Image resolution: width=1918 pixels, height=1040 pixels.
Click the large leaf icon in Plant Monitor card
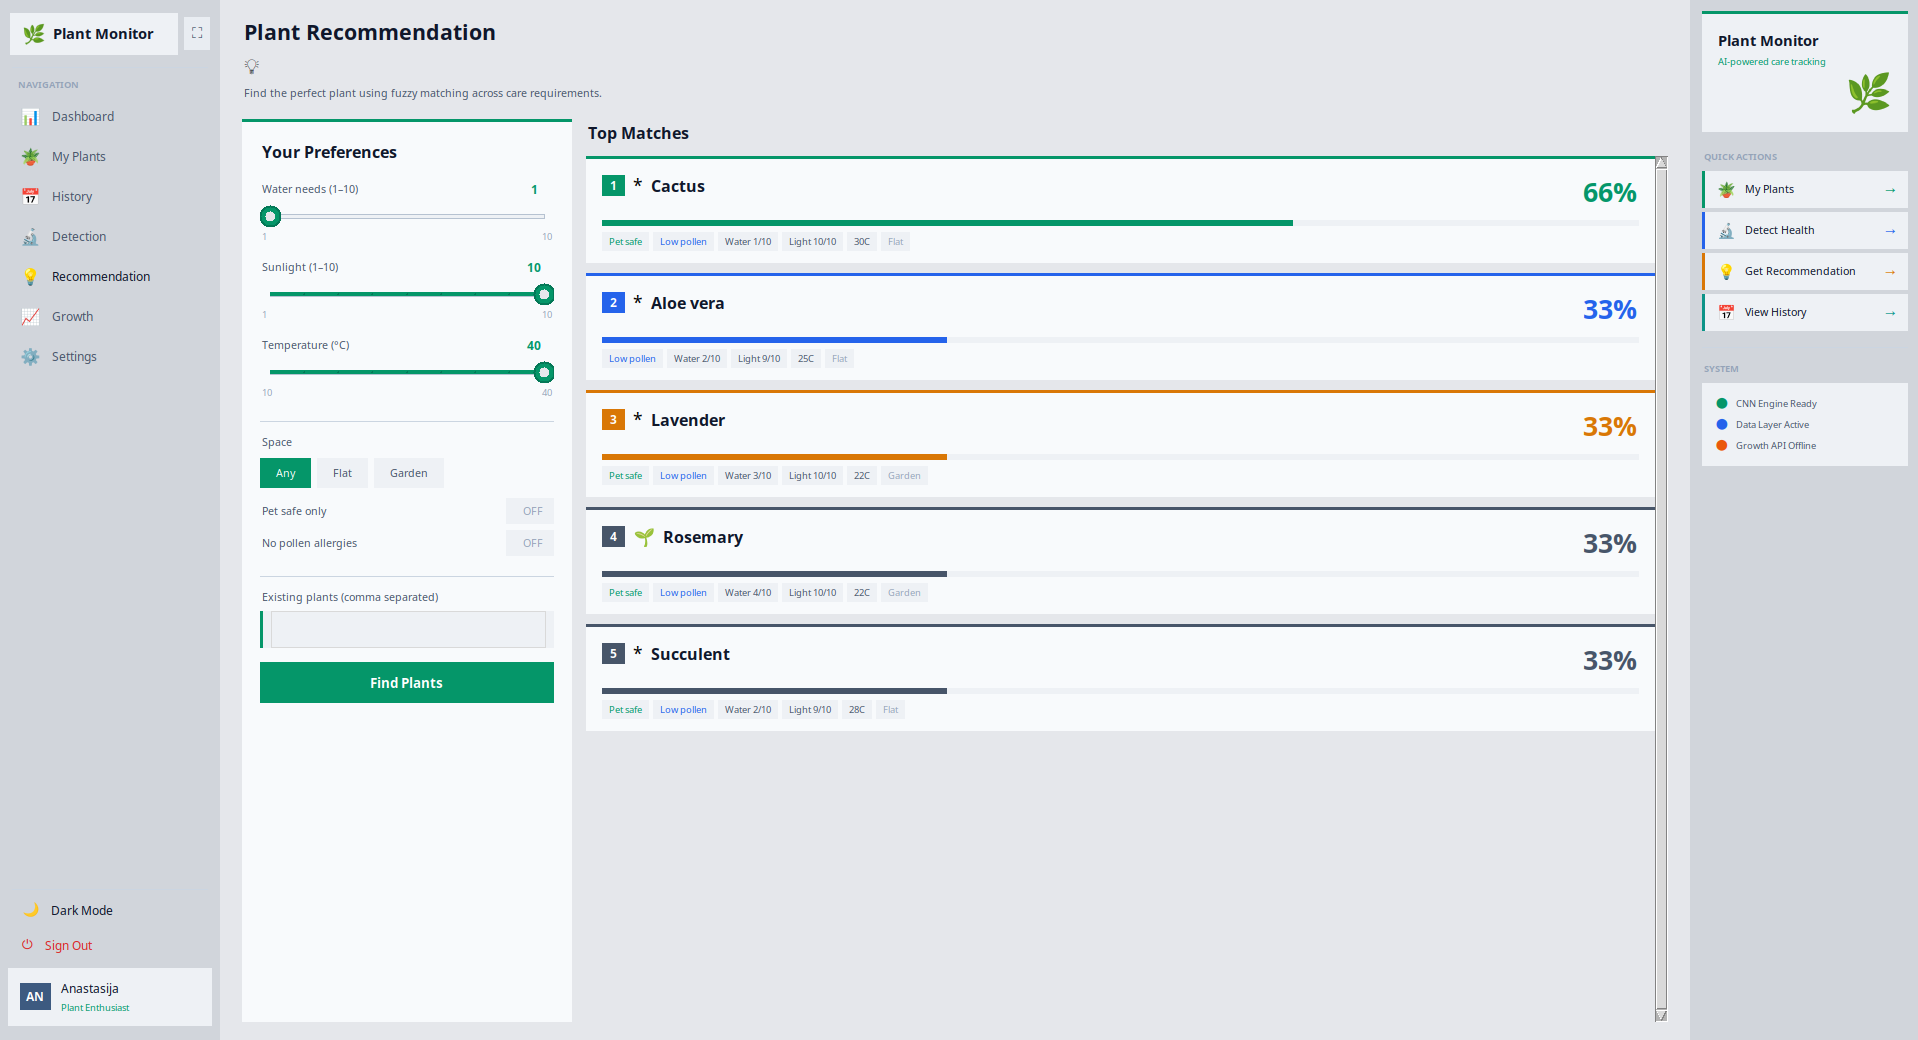coord(1869,92)
